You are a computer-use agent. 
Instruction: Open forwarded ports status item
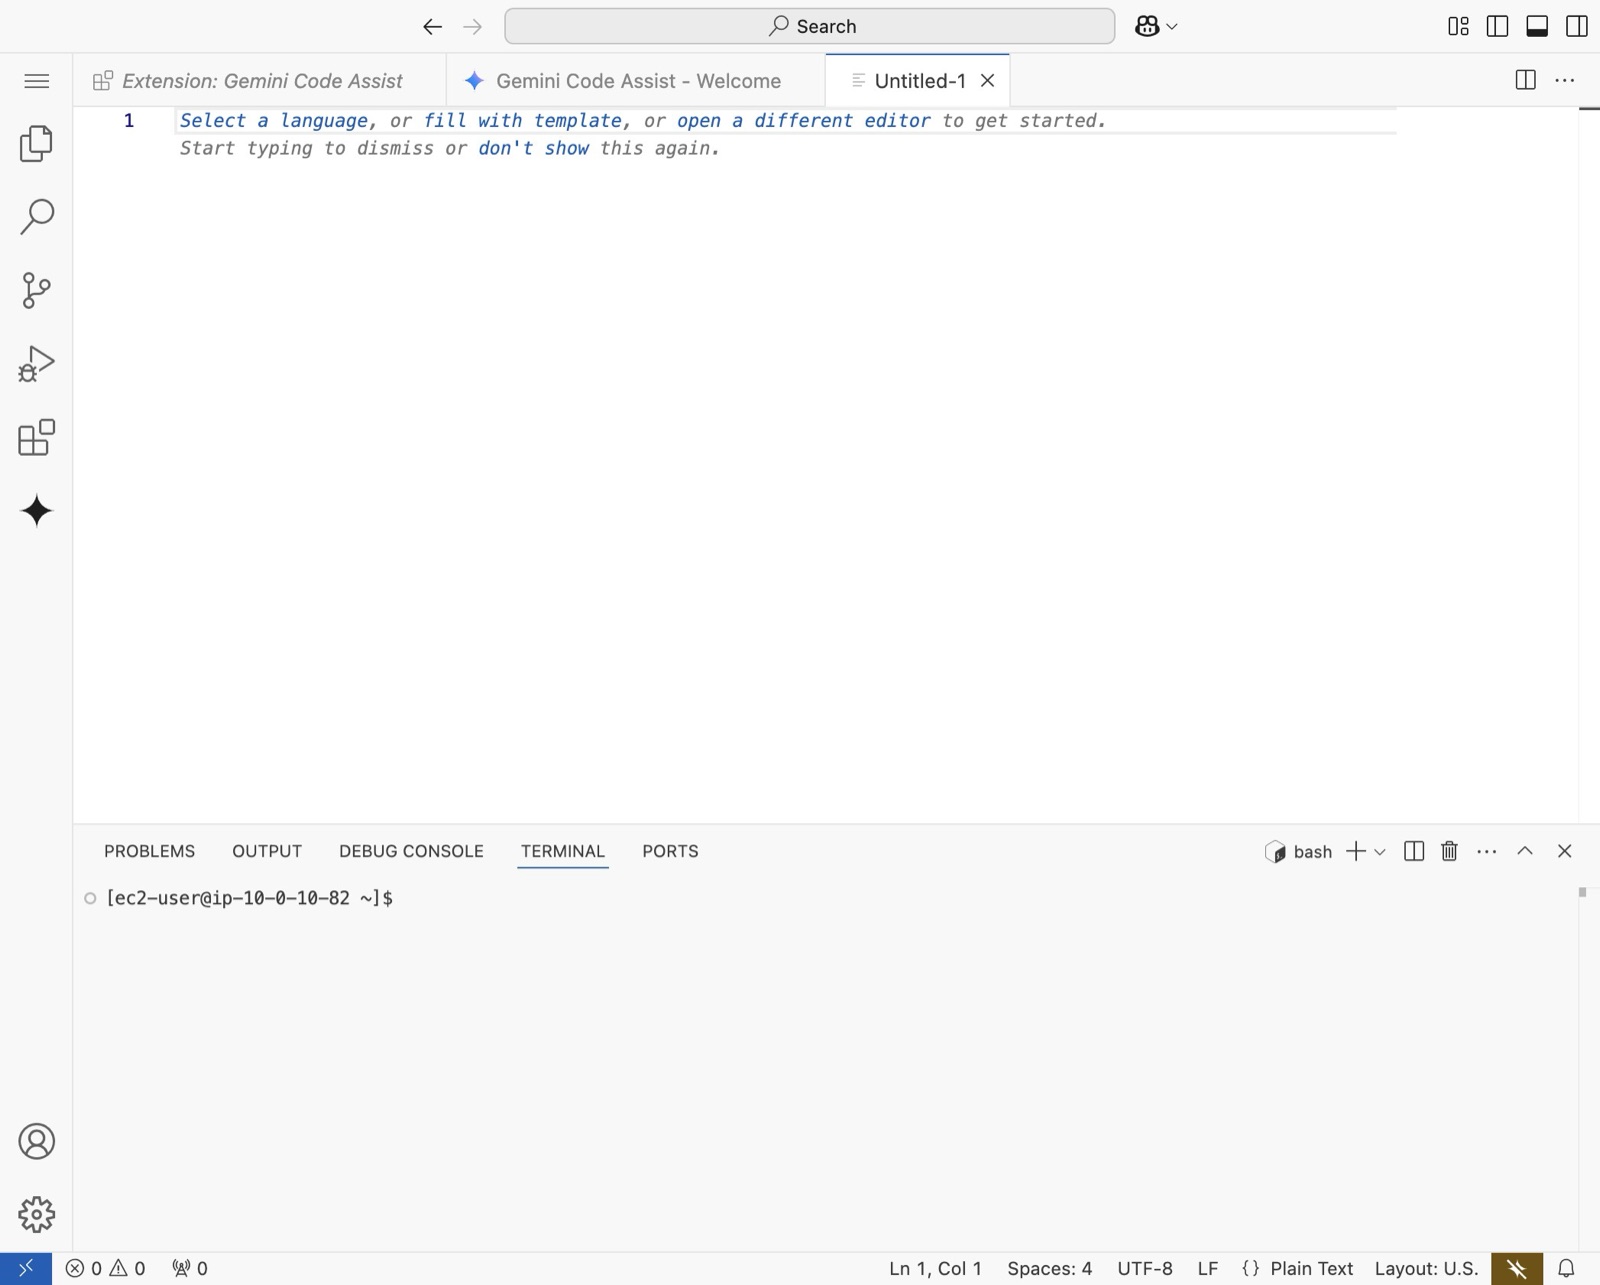(190, 1268)
